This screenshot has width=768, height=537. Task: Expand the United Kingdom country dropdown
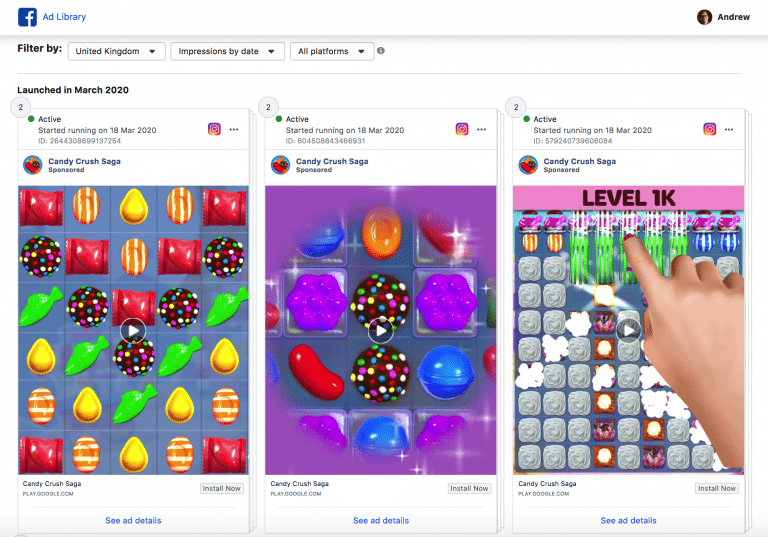[x=117, y=51]
